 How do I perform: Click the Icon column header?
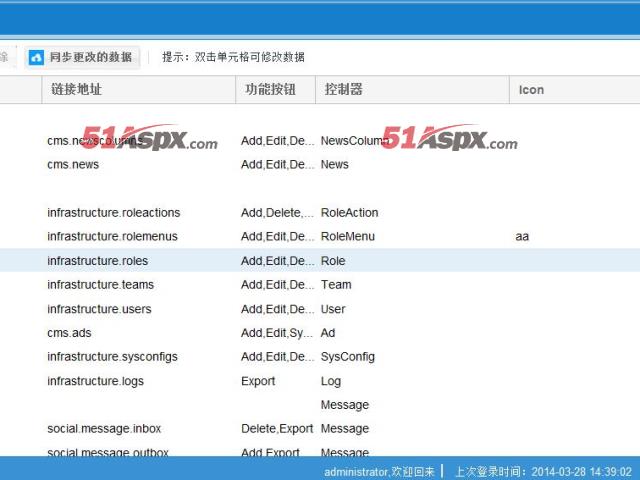[x=575, y=89]
